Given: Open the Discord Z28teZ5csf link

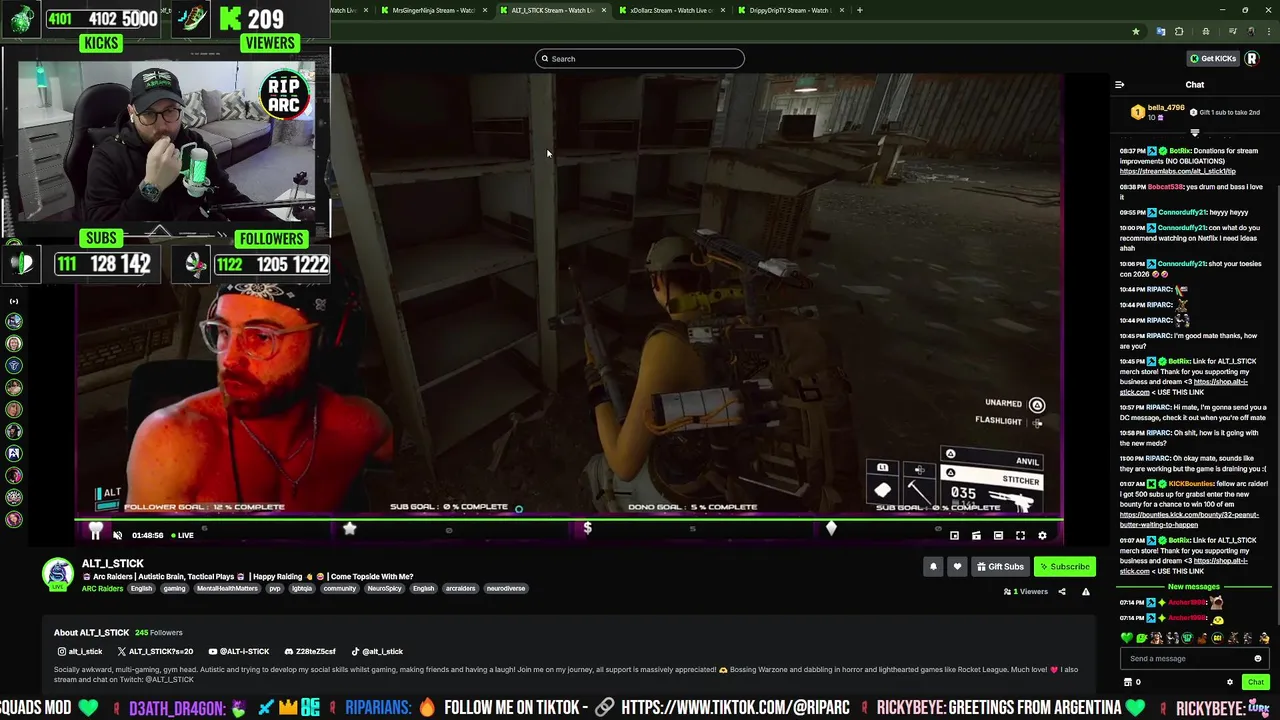Looking at the screenshot, I should 310,651.
